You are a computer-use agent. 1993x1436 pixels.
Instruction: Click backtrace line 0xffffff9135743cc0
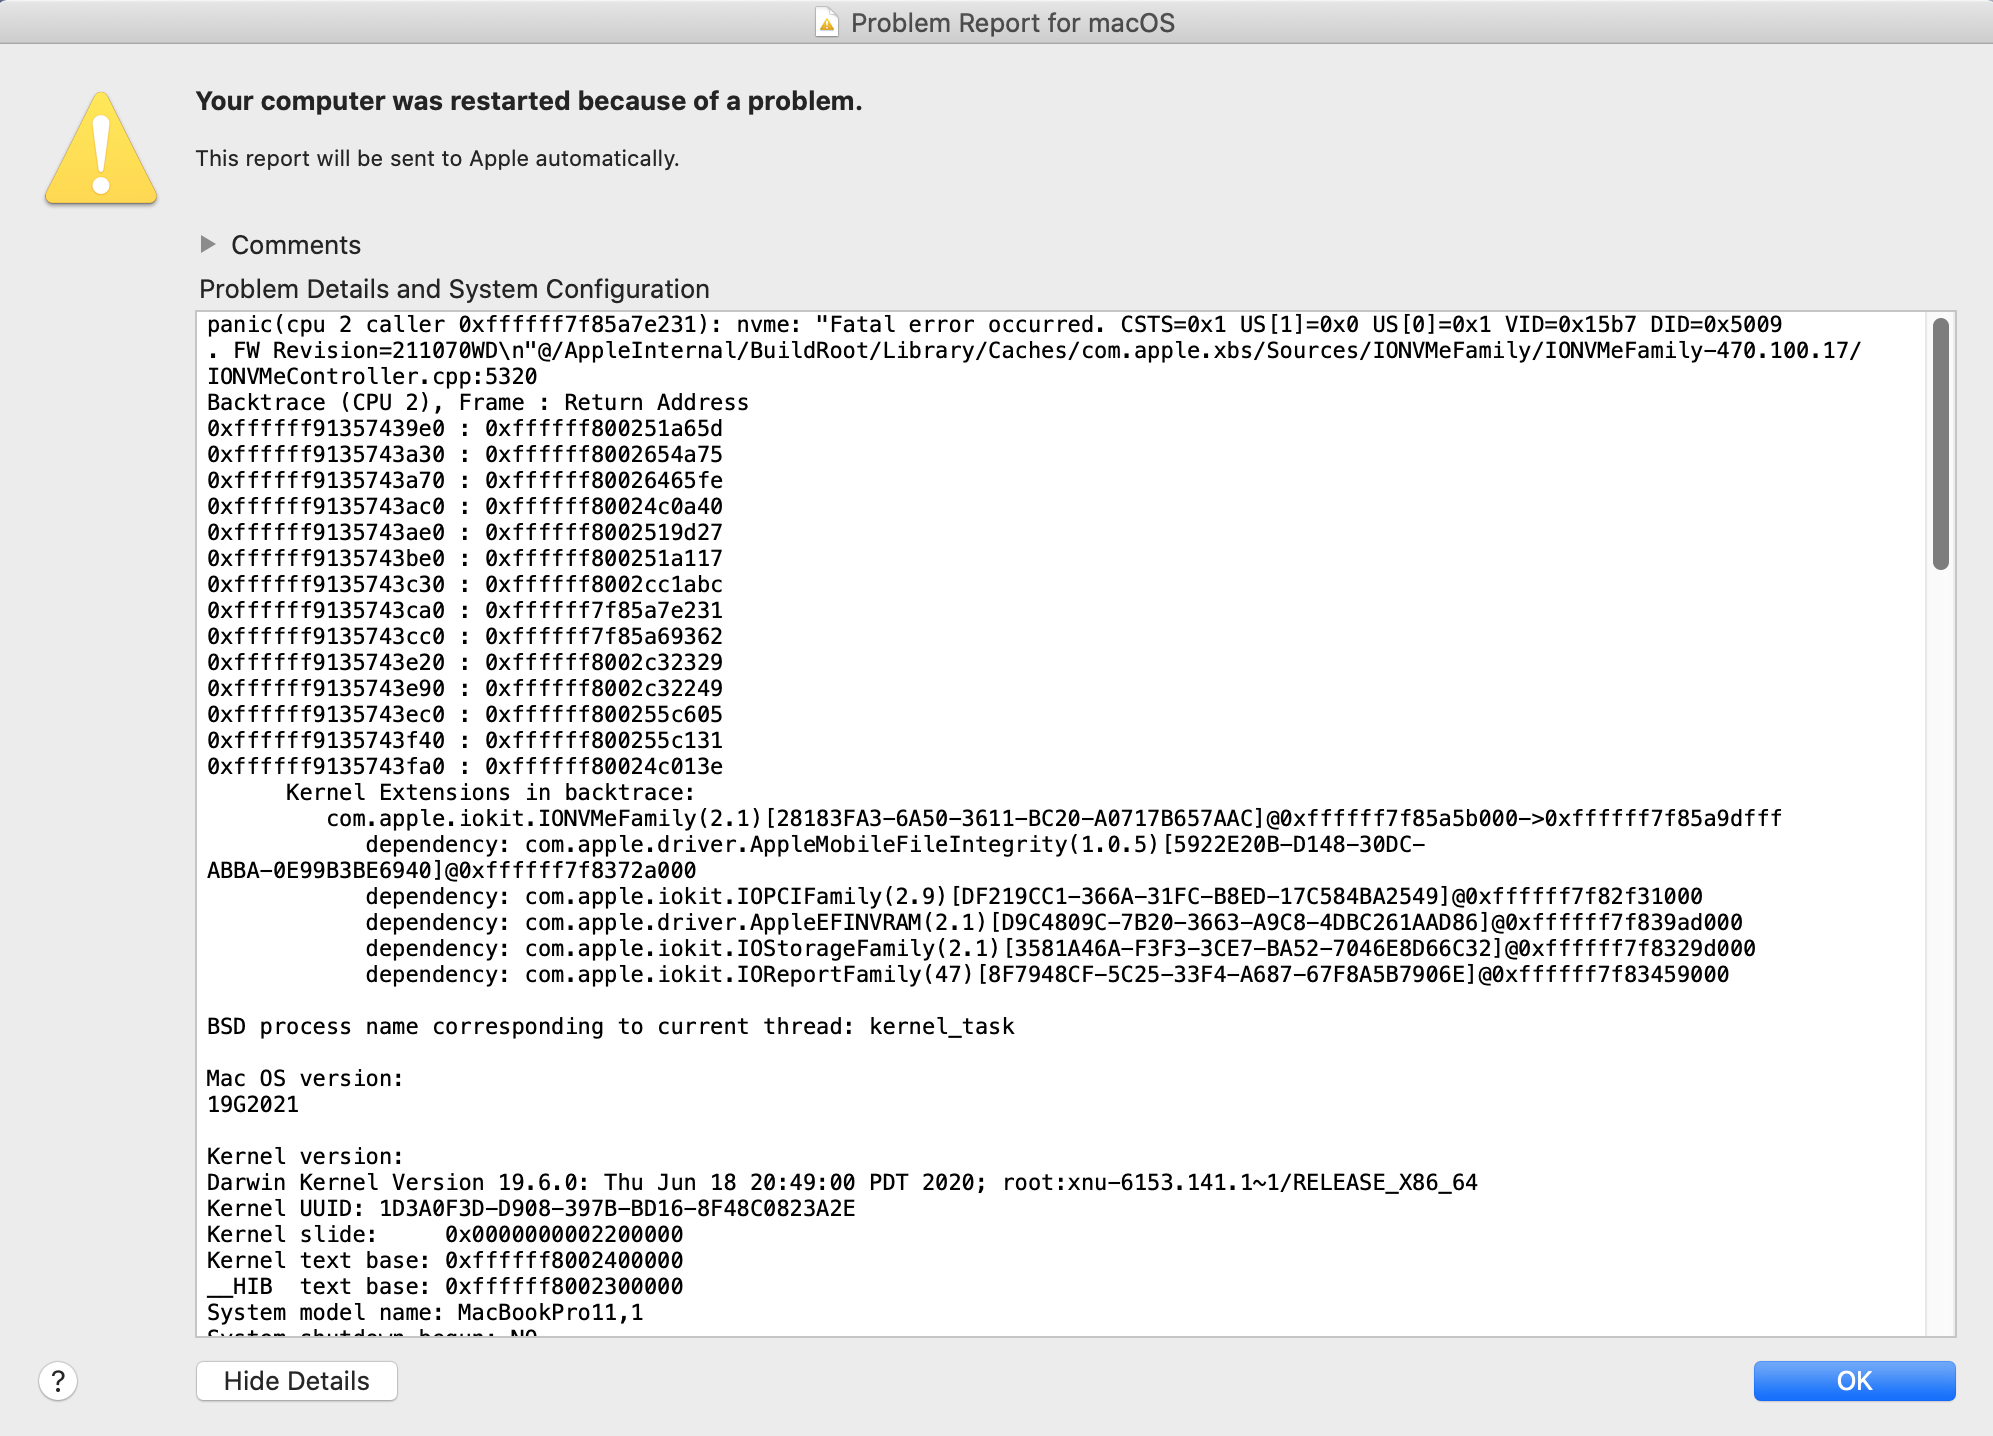point(465,636)
